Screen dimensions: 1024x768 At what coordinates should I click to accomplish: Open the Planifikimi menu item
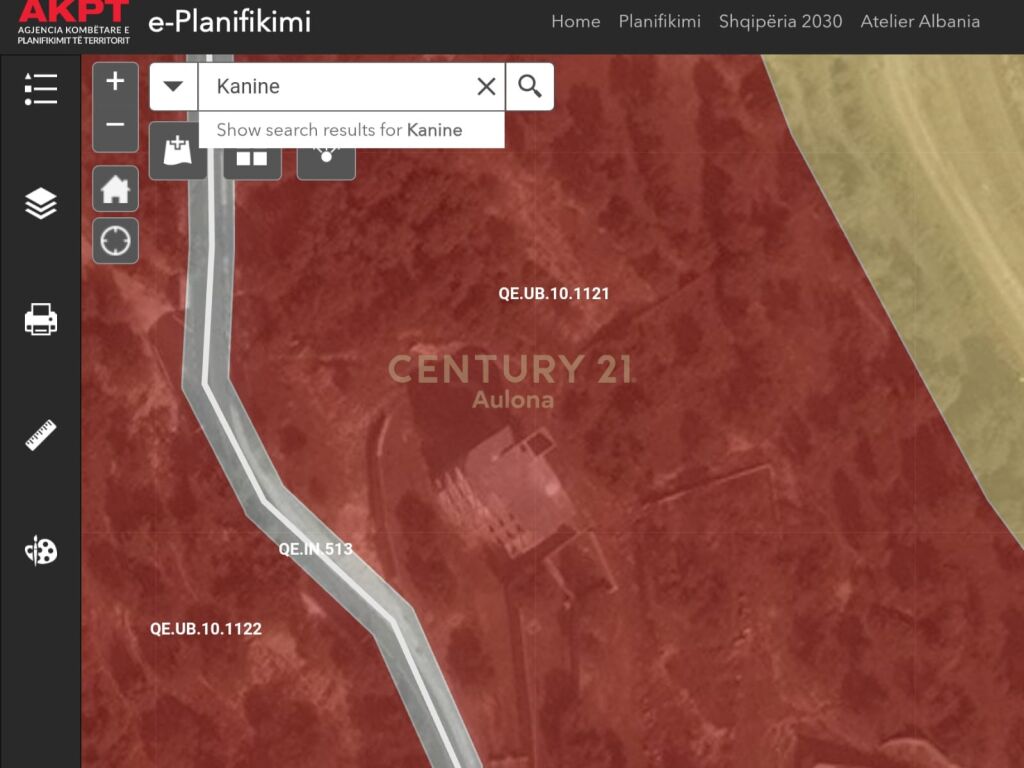click(x=659, y=21)
